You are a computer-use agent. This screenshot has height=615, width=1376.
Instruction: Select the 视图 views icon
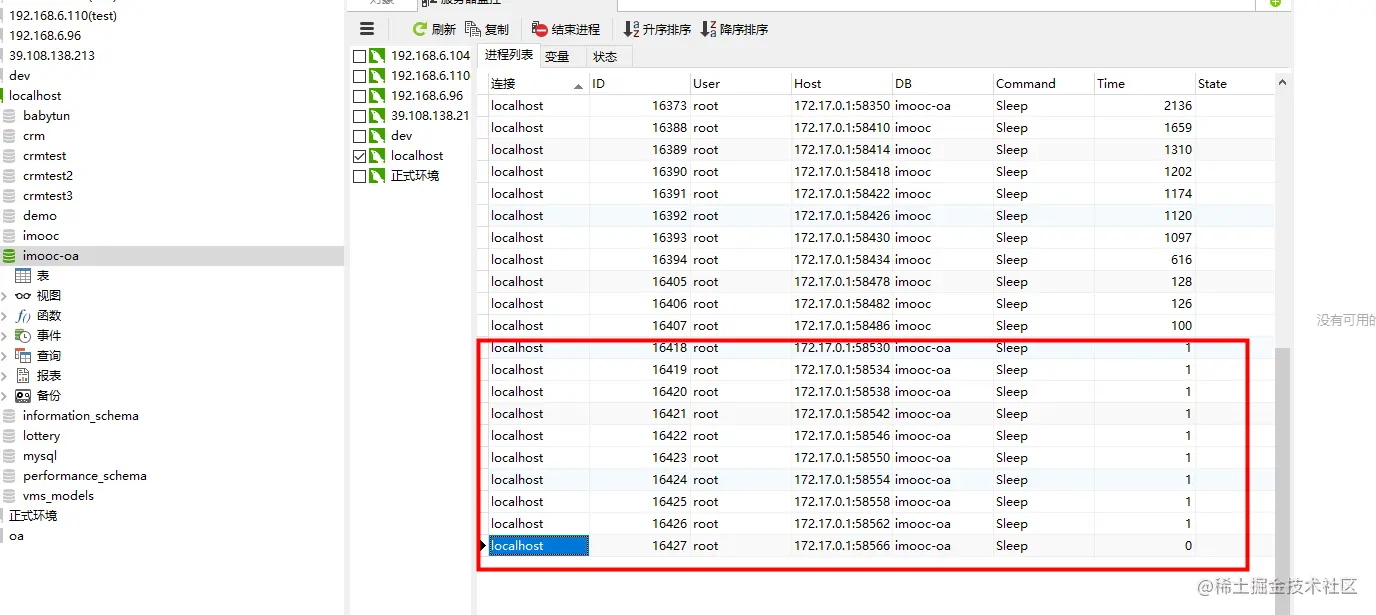click(x=23, y=296)
